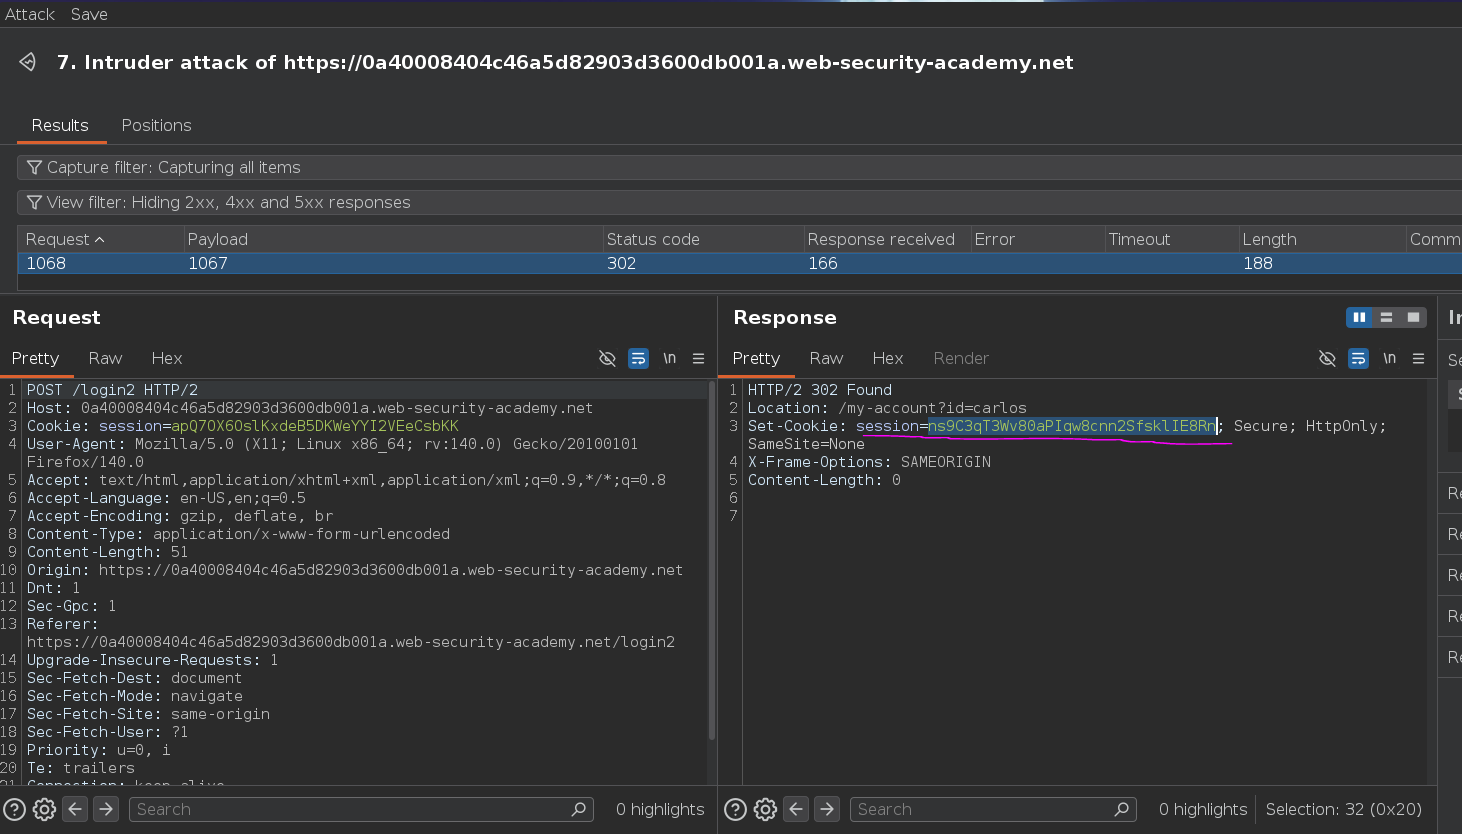
Task: Sort results by Status code column
Action: 703,239
